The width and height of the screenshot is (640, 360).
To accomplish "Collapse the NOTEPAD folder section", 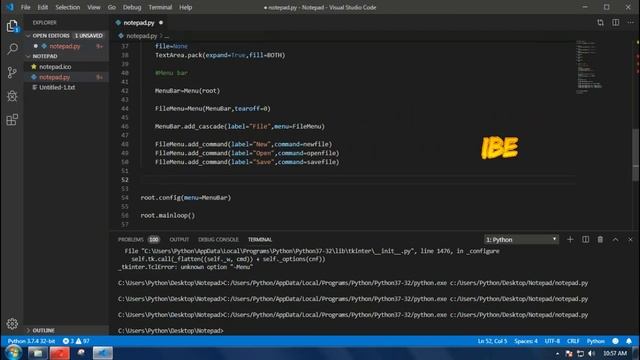I will [67, 56].
